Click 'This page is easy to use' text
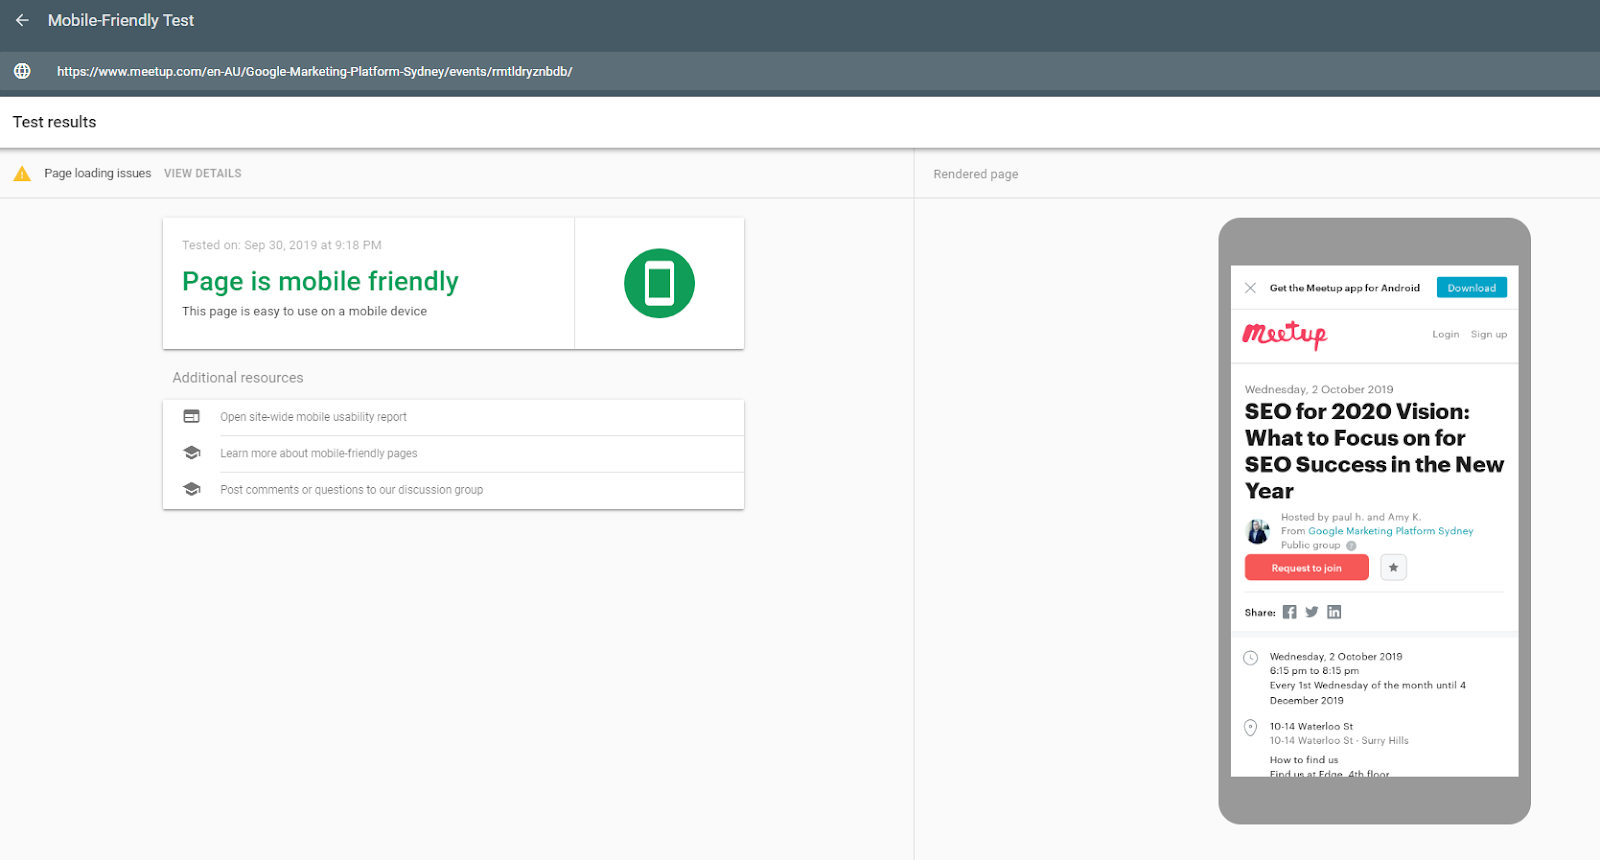This screenshot has width=1600, height=860. (x=304, y=311)
